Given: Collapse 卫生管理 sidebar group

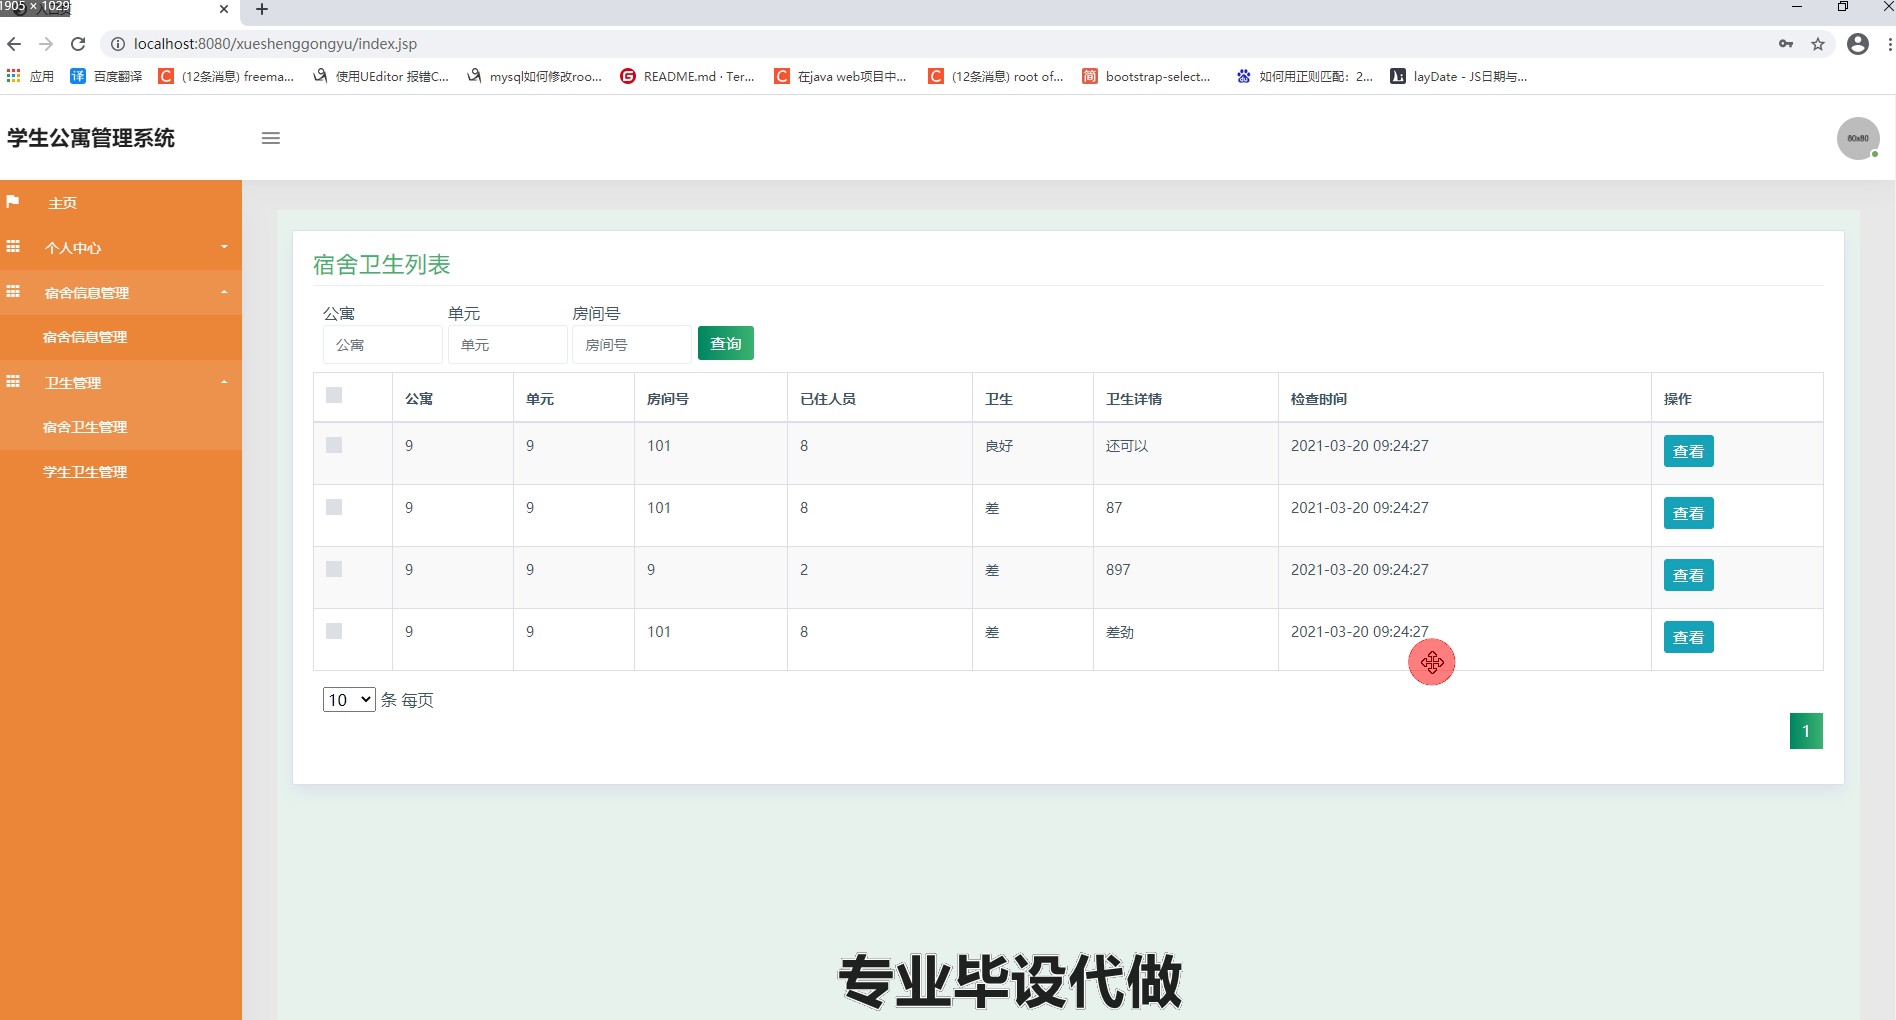Looking at the screenshot, I should click(x=121, y=382).
